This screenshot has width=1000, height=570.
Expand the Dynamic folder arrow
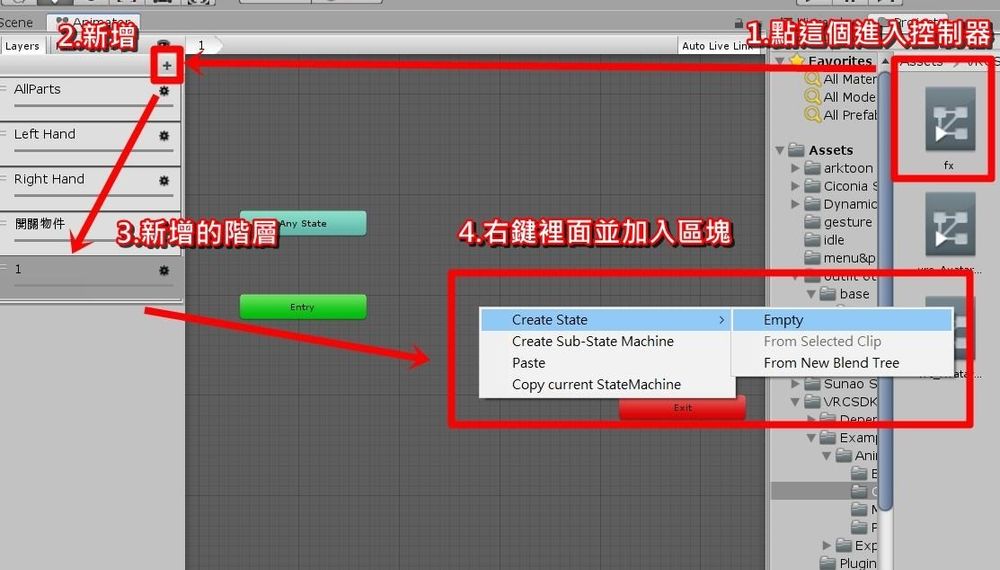click(x=795, y=204)
